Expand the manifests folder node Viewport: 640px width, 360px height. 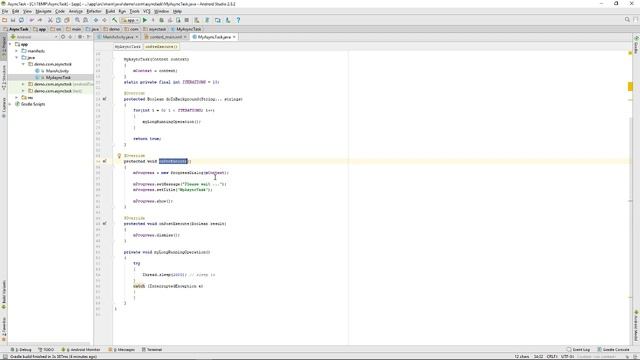17,51
